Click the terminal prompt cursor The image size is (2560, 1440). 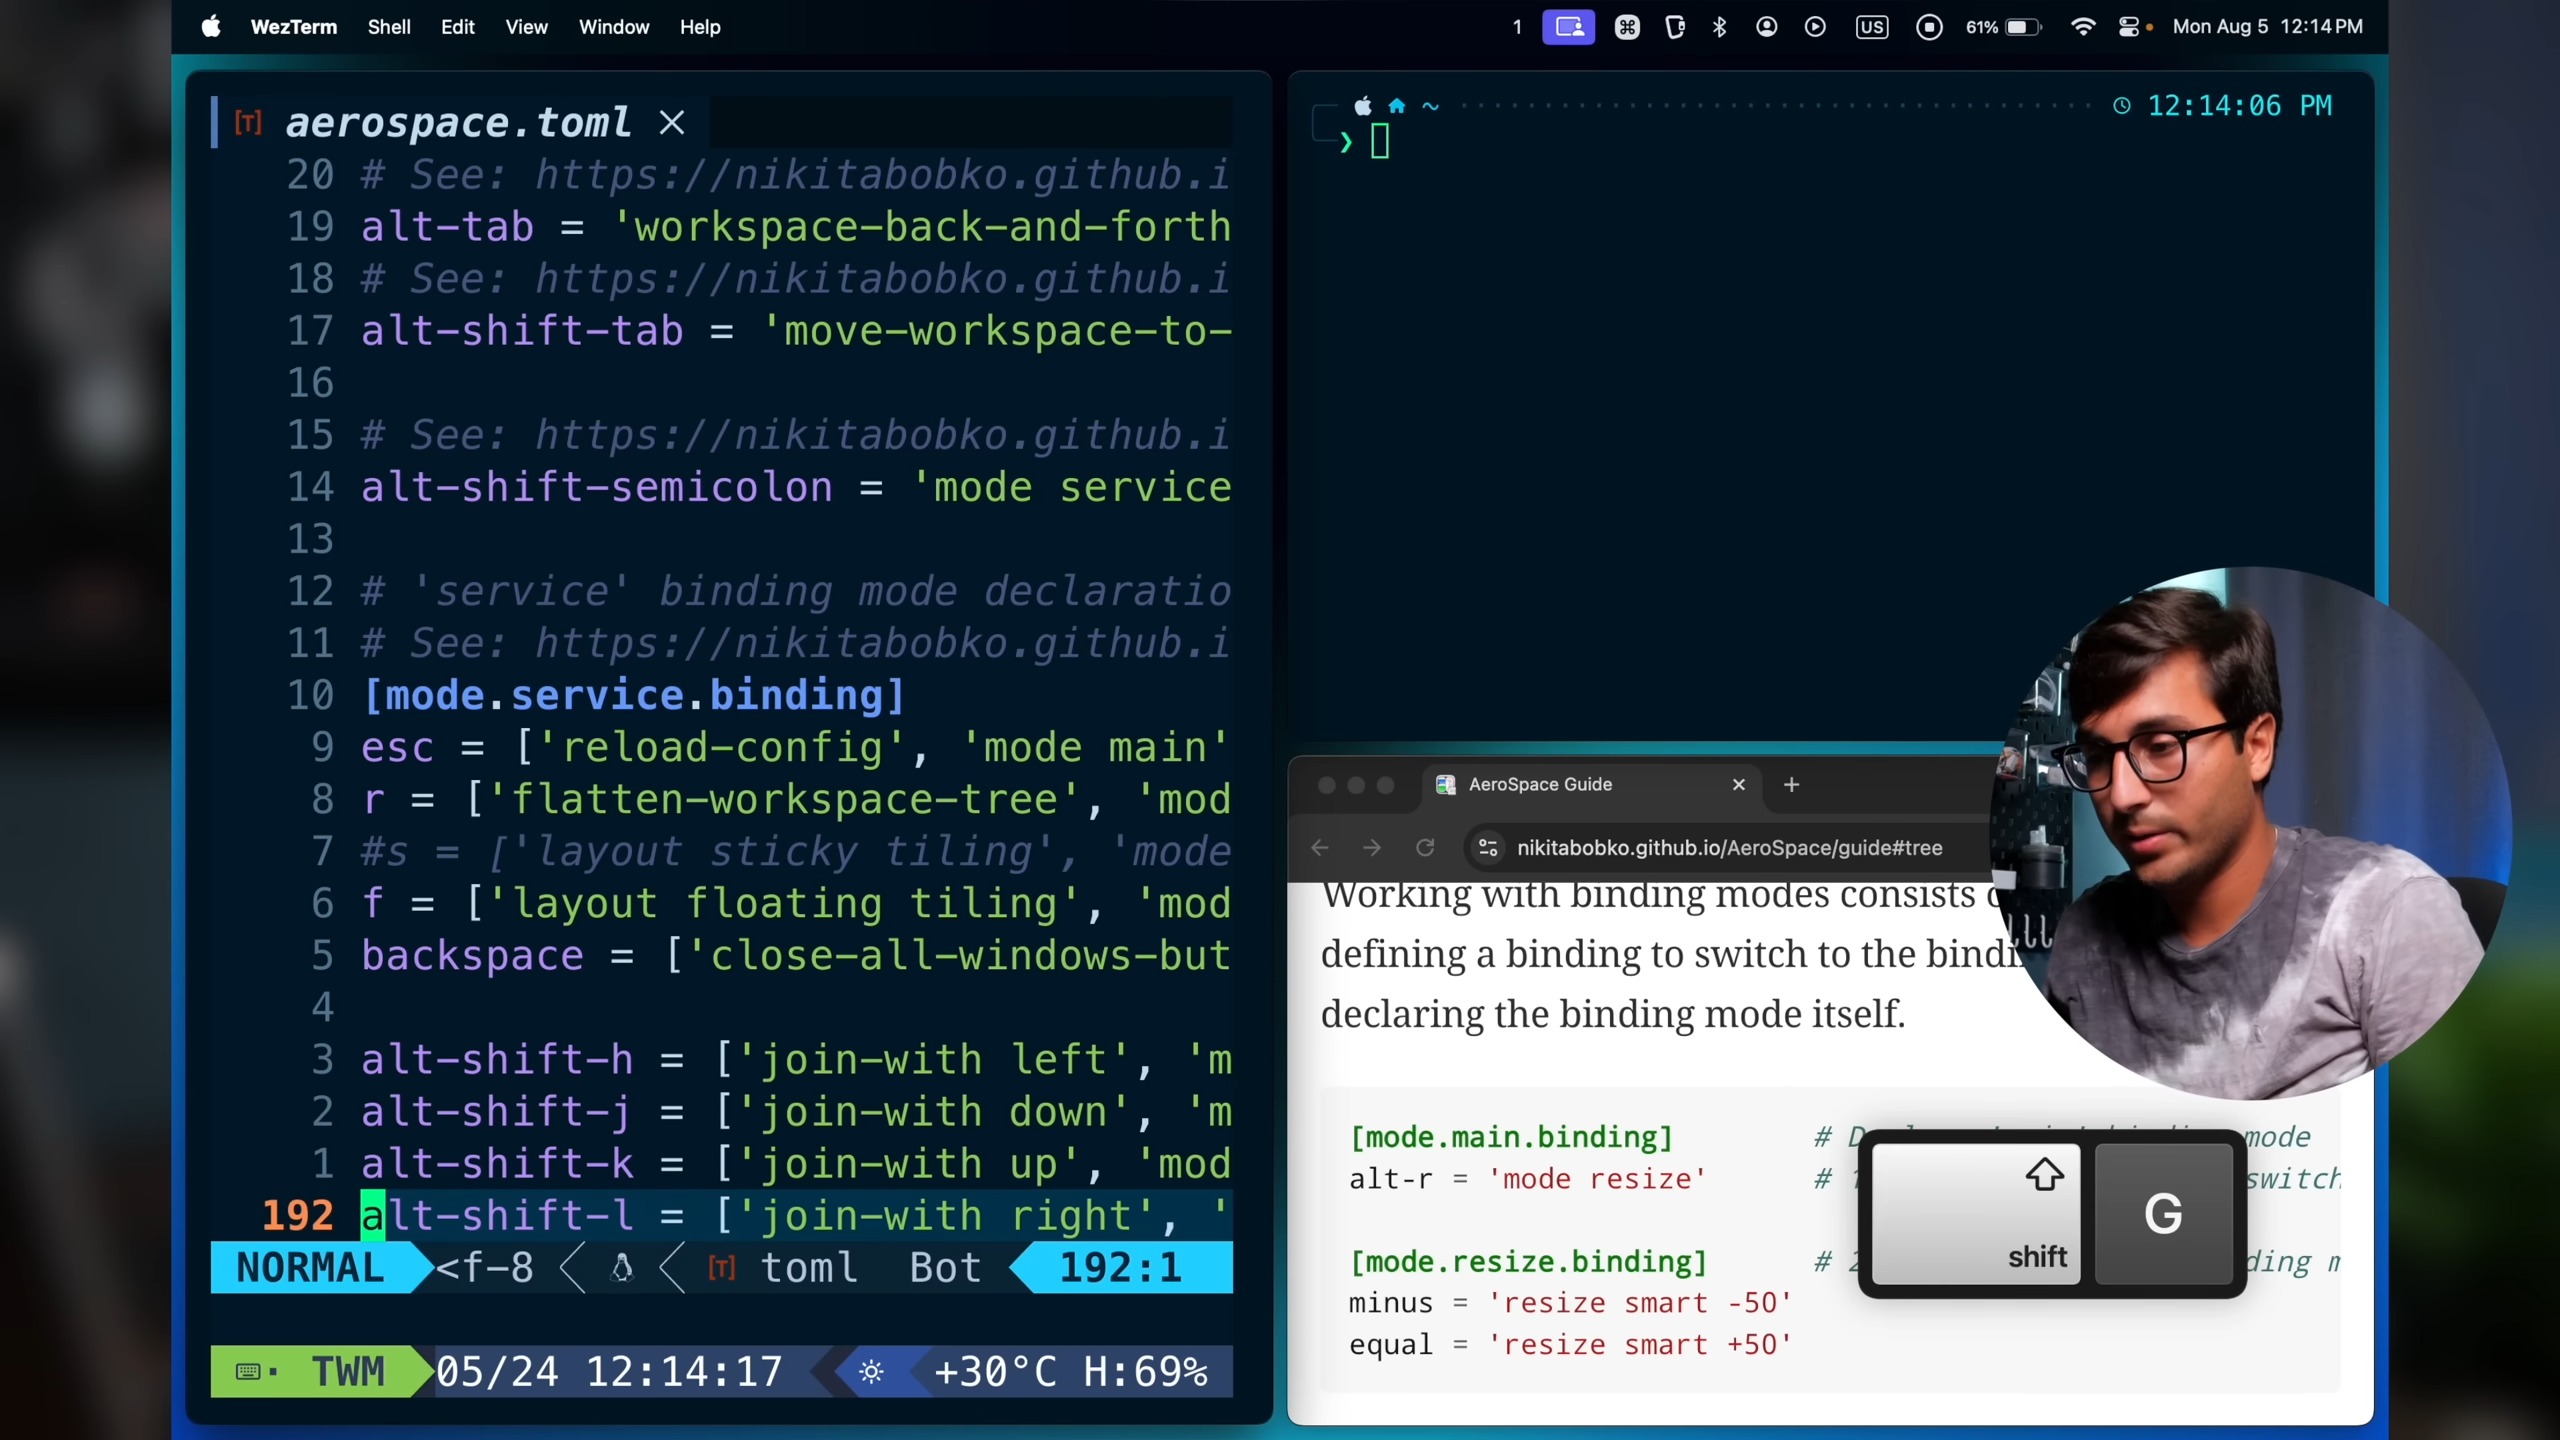click(1380, 142)
